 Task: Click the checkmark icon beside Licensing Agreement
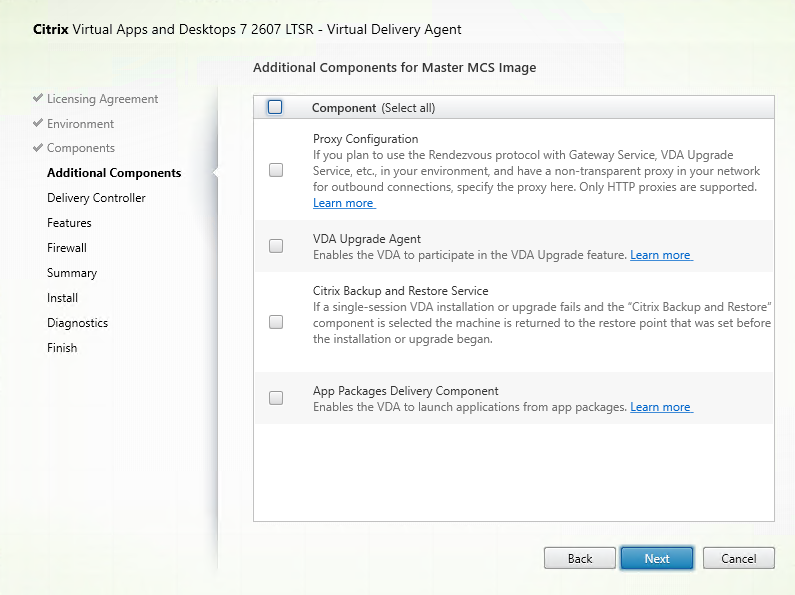[x=38, y=98]
